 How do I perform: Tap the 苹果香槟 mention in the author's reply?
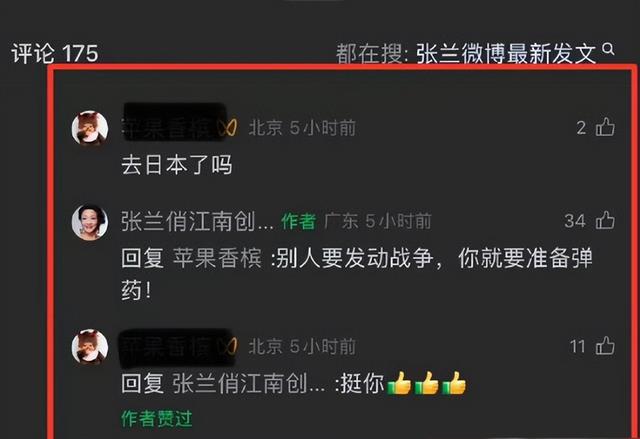[x=217, y=258]
